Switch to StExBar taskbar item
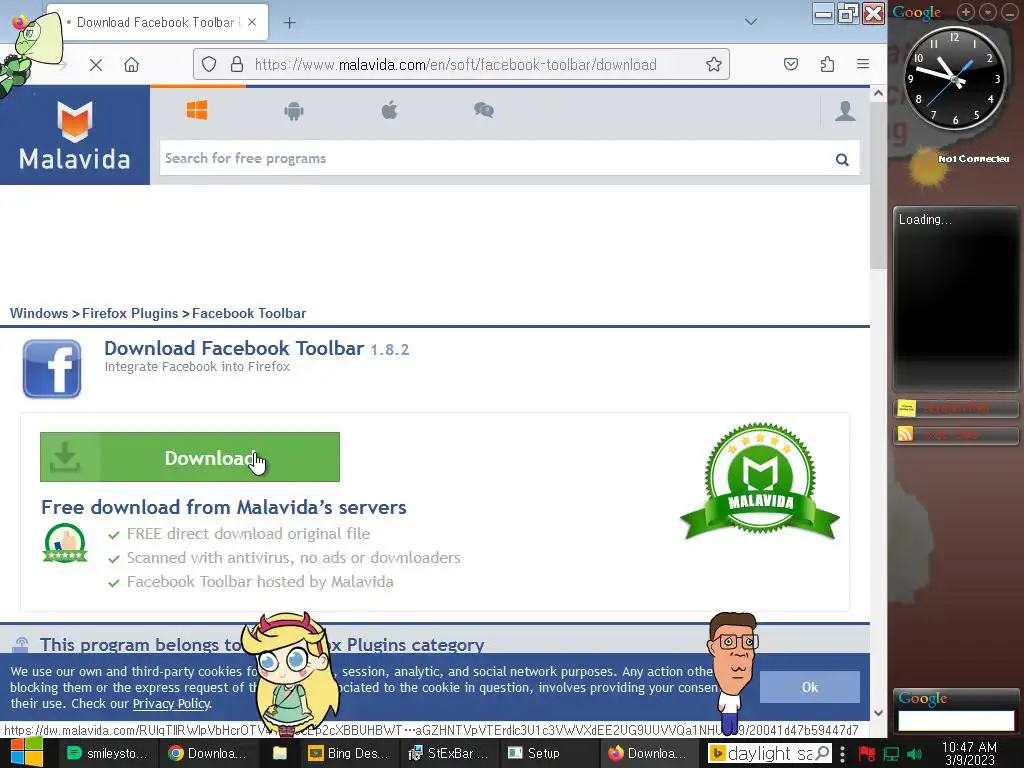 [x=449, y=754]
